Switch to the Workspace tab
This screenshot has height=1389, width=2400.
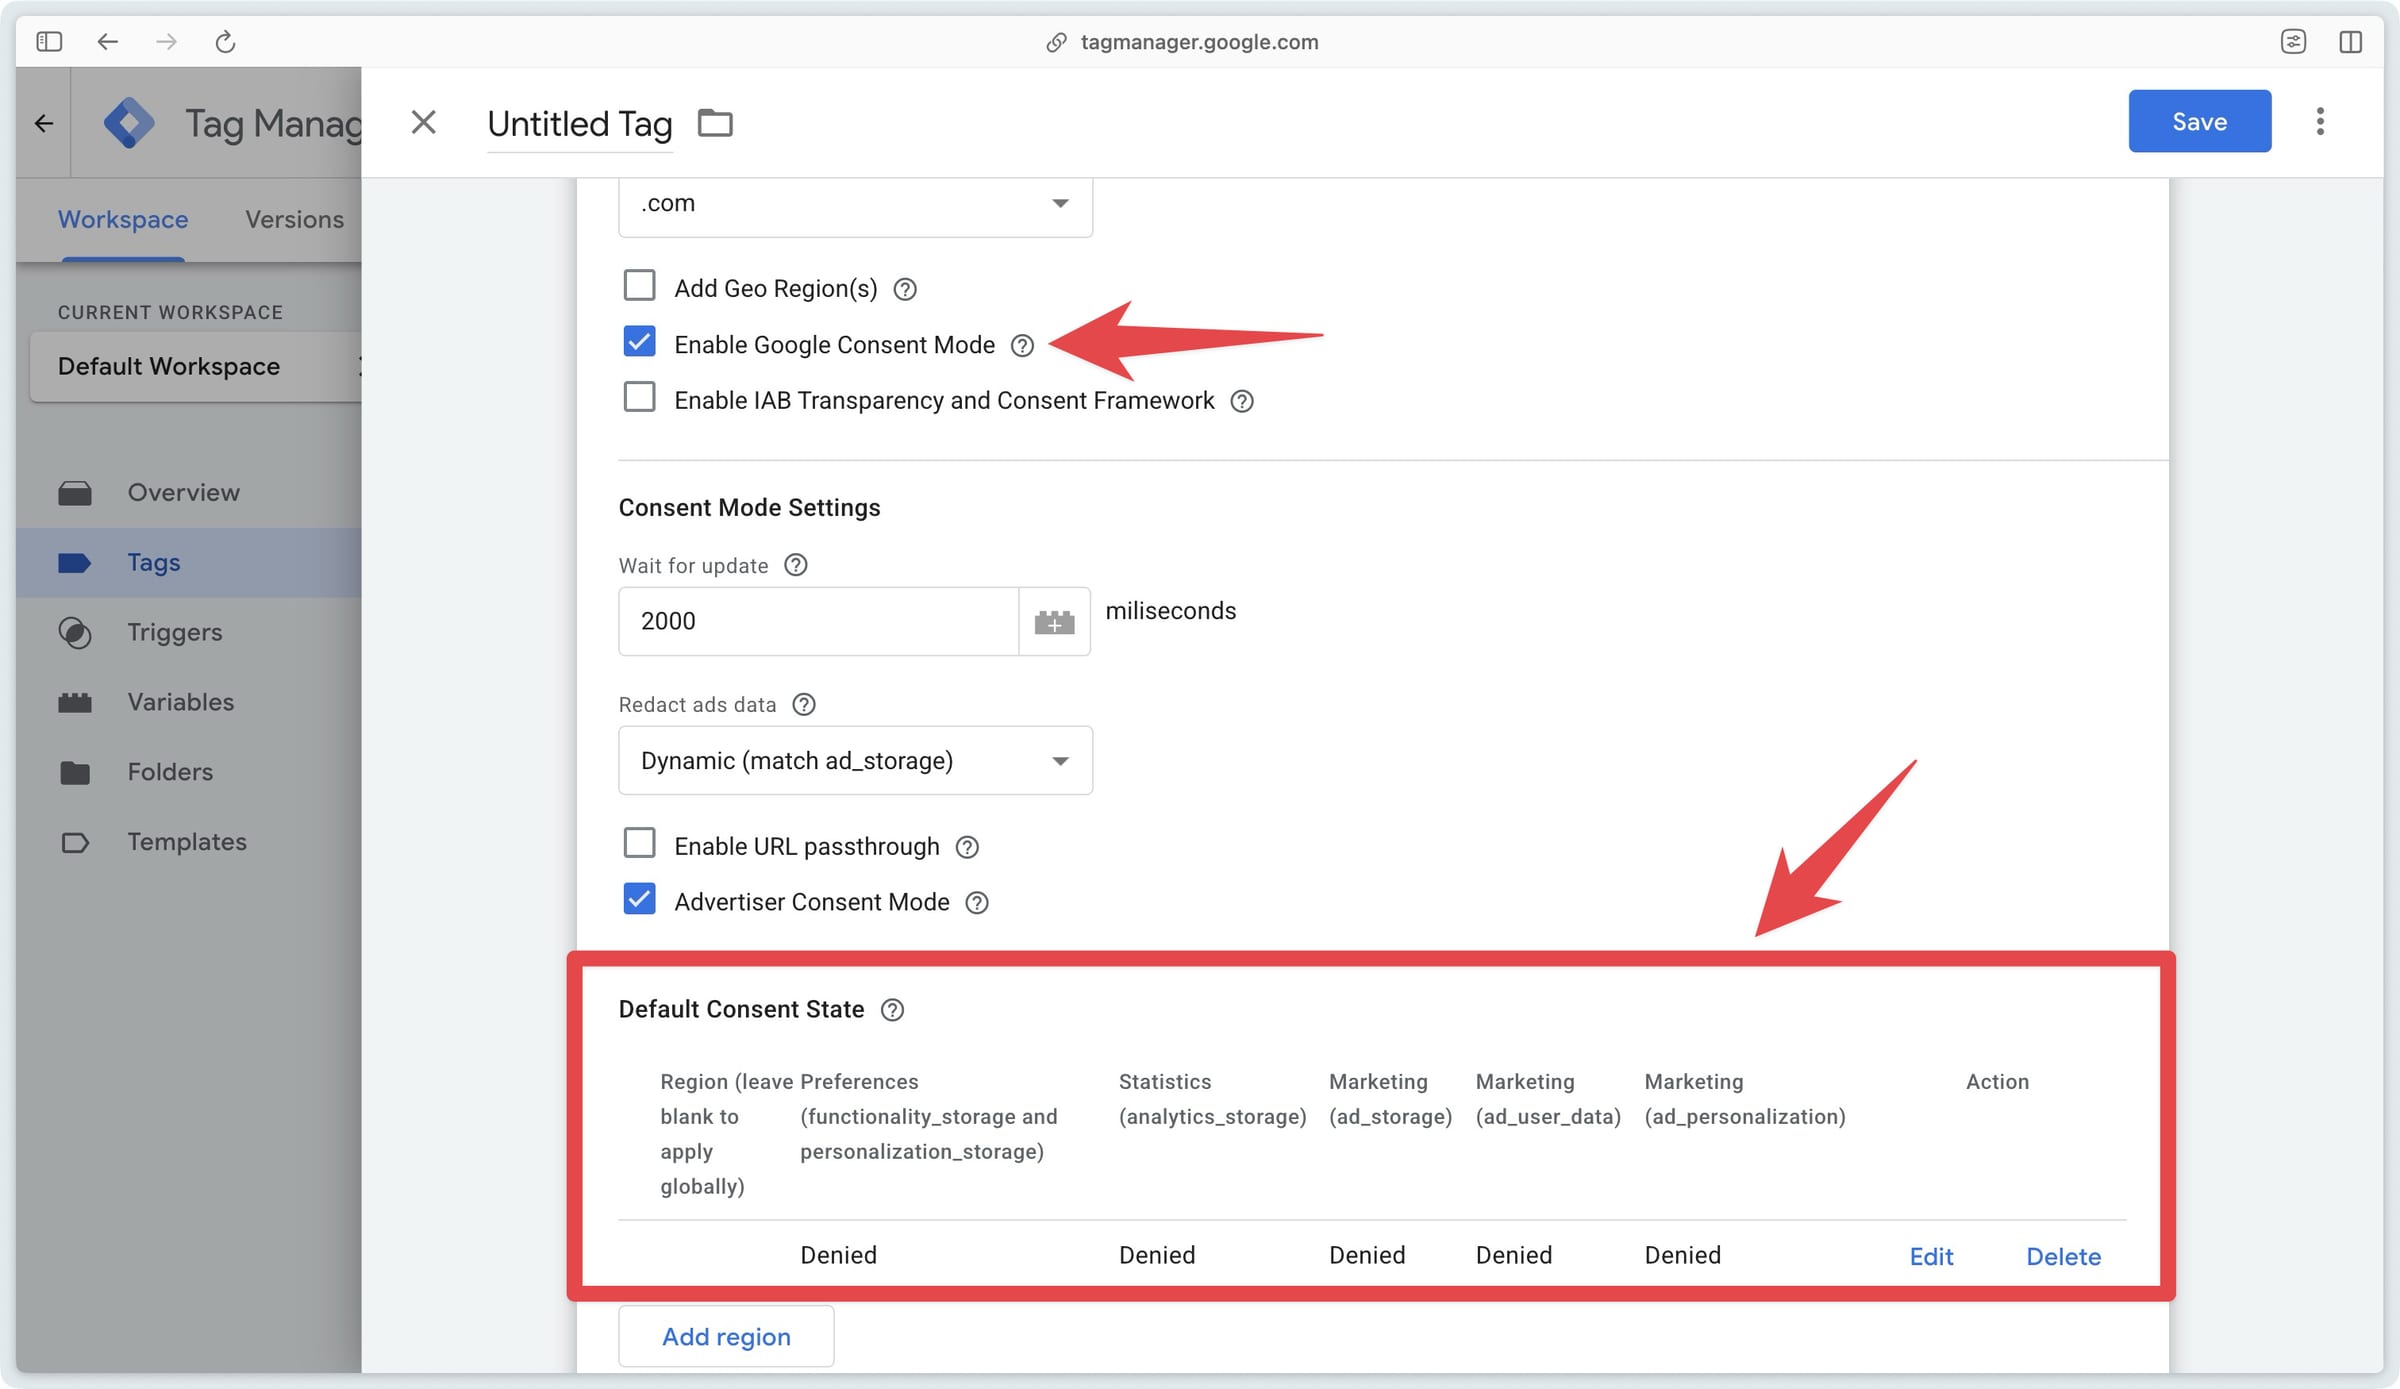(x=123, y=219)
